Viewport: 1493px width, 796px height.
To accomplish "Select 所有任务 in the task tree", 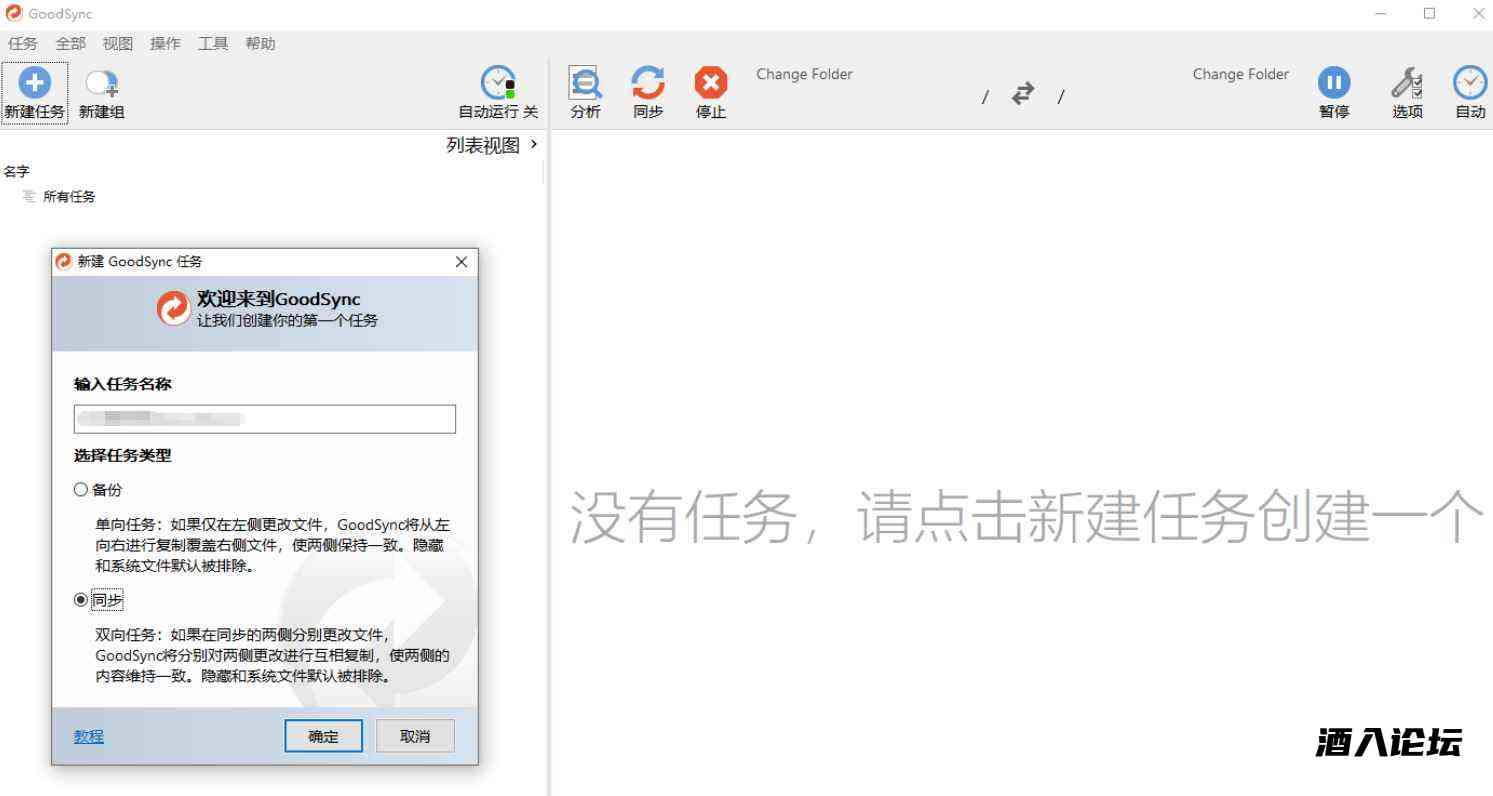I will [x=69, y=197].
